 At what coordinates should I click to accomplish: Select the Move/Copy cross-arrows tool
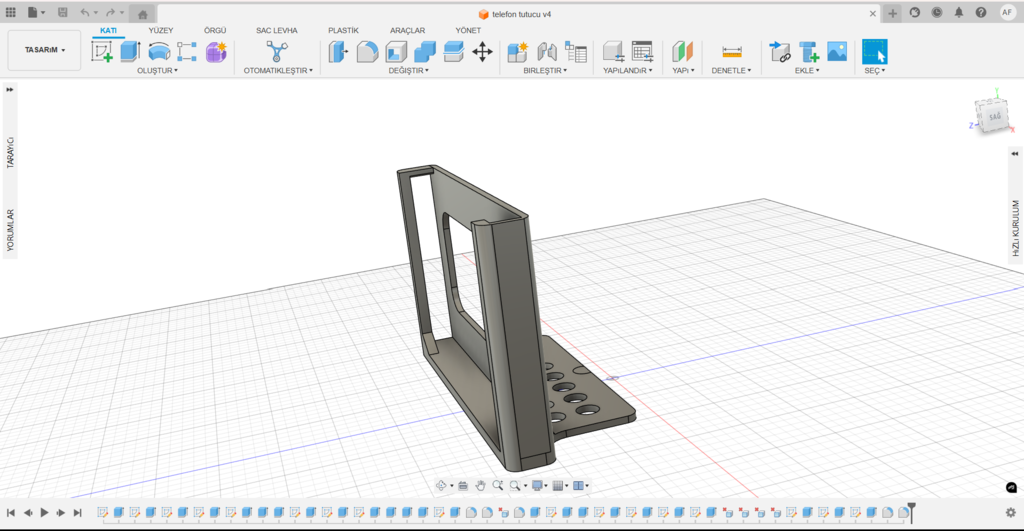(483, 52)
